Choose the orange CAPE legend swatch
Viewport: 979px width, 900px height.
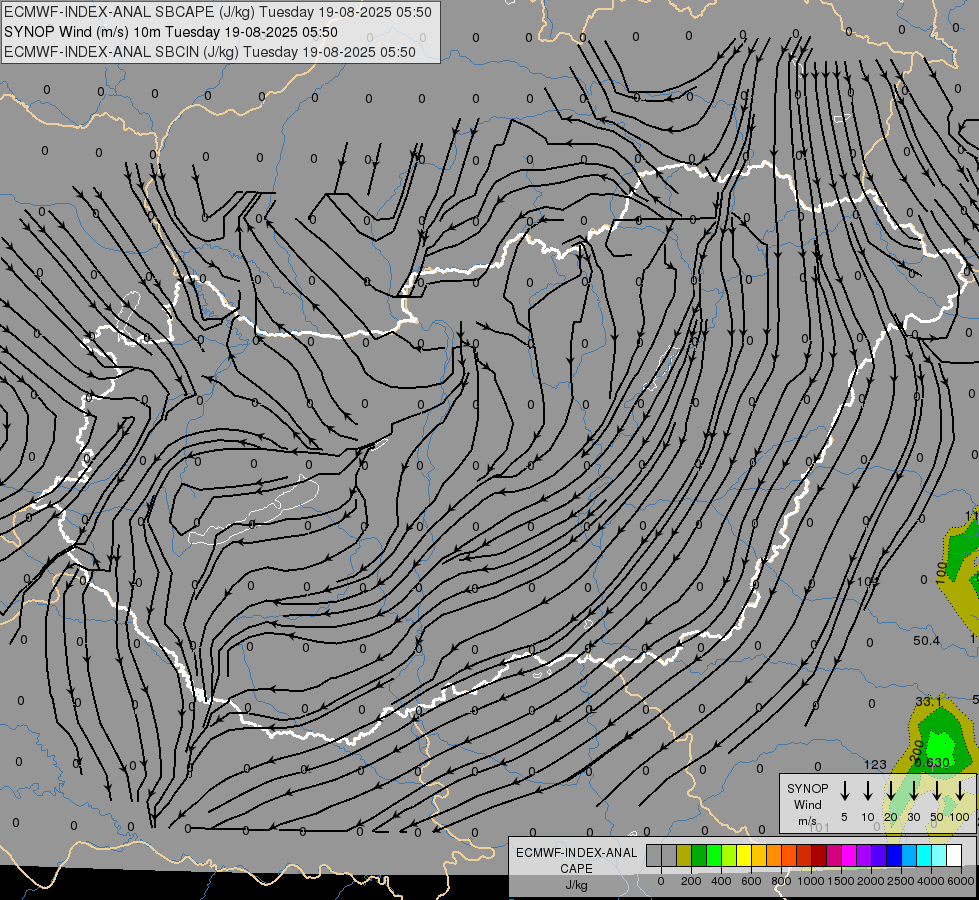(774, 855)
